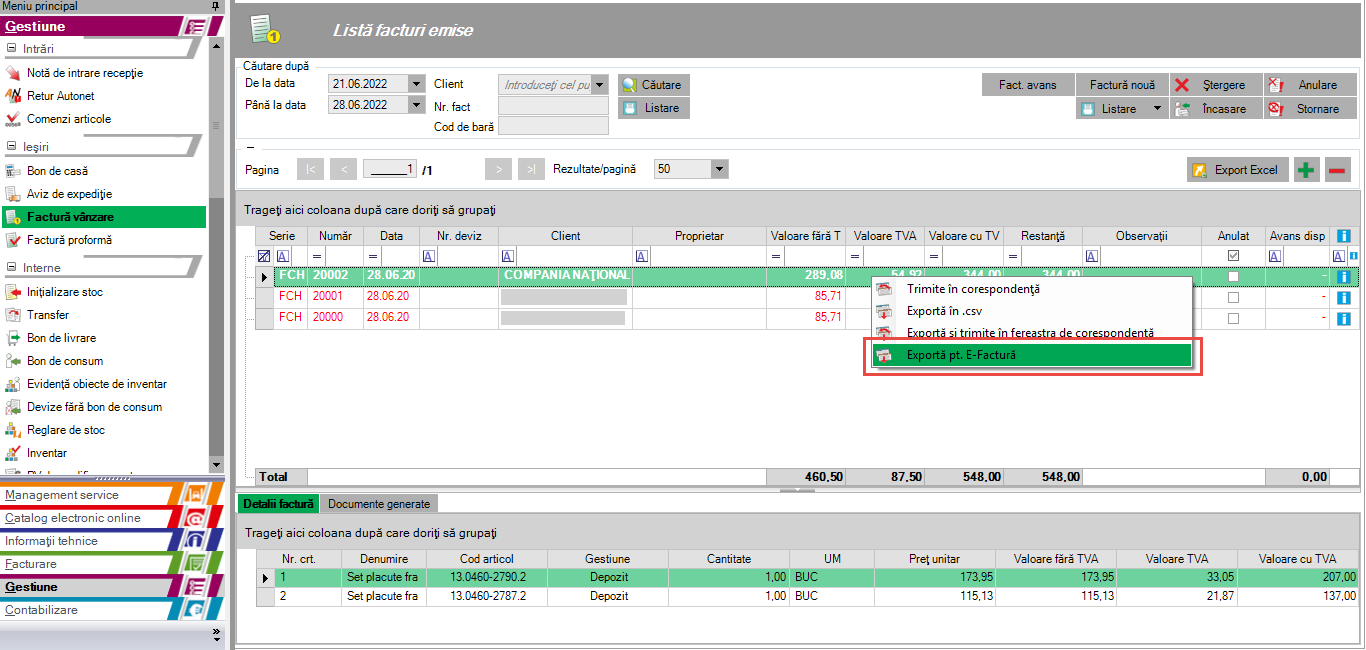Click info icon on invoice 20000 row
The height and width of the screenshot is (650, 1366).
pos(1343,319)
